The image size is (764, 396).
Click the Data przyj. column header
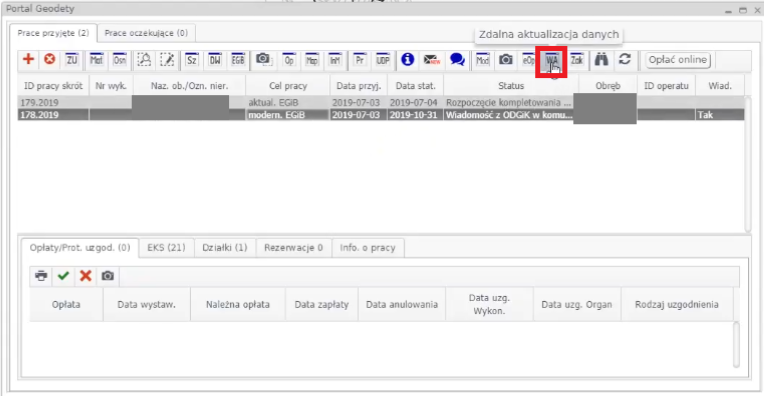pos(359,86)
